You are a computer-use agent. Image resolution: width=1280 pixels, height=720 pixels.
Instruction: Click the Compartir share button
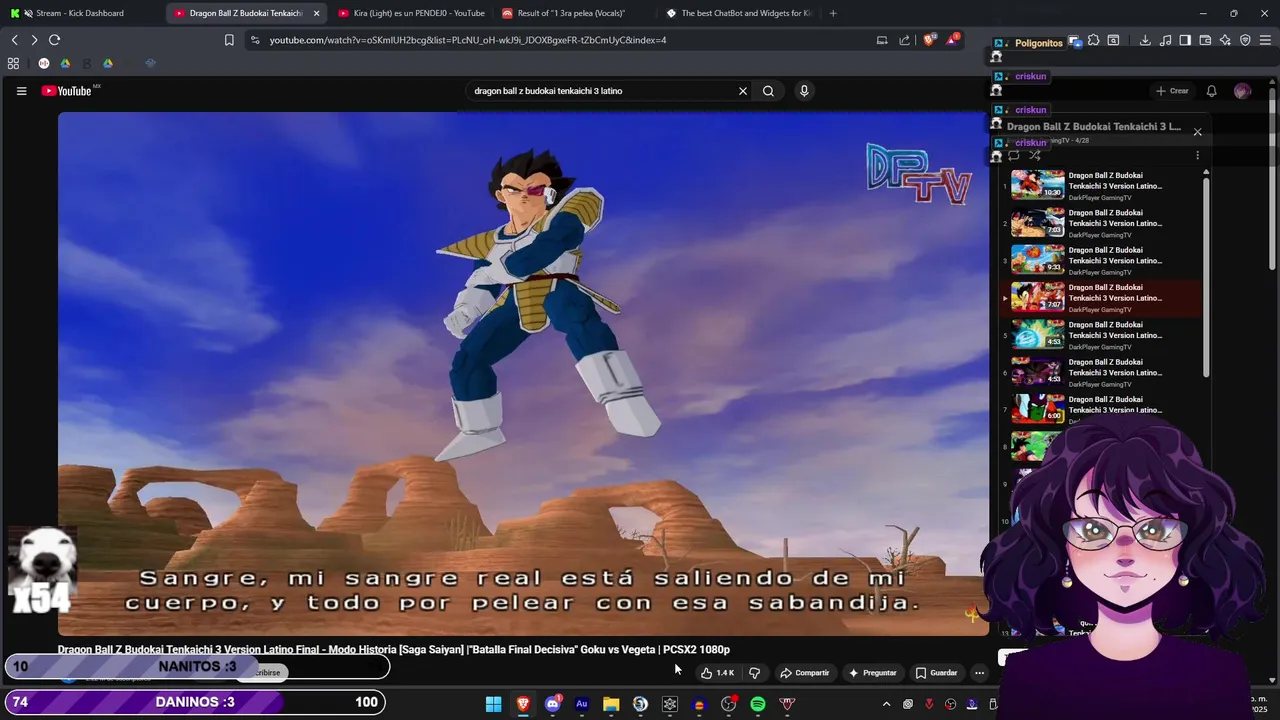click(x=805, y=673)
